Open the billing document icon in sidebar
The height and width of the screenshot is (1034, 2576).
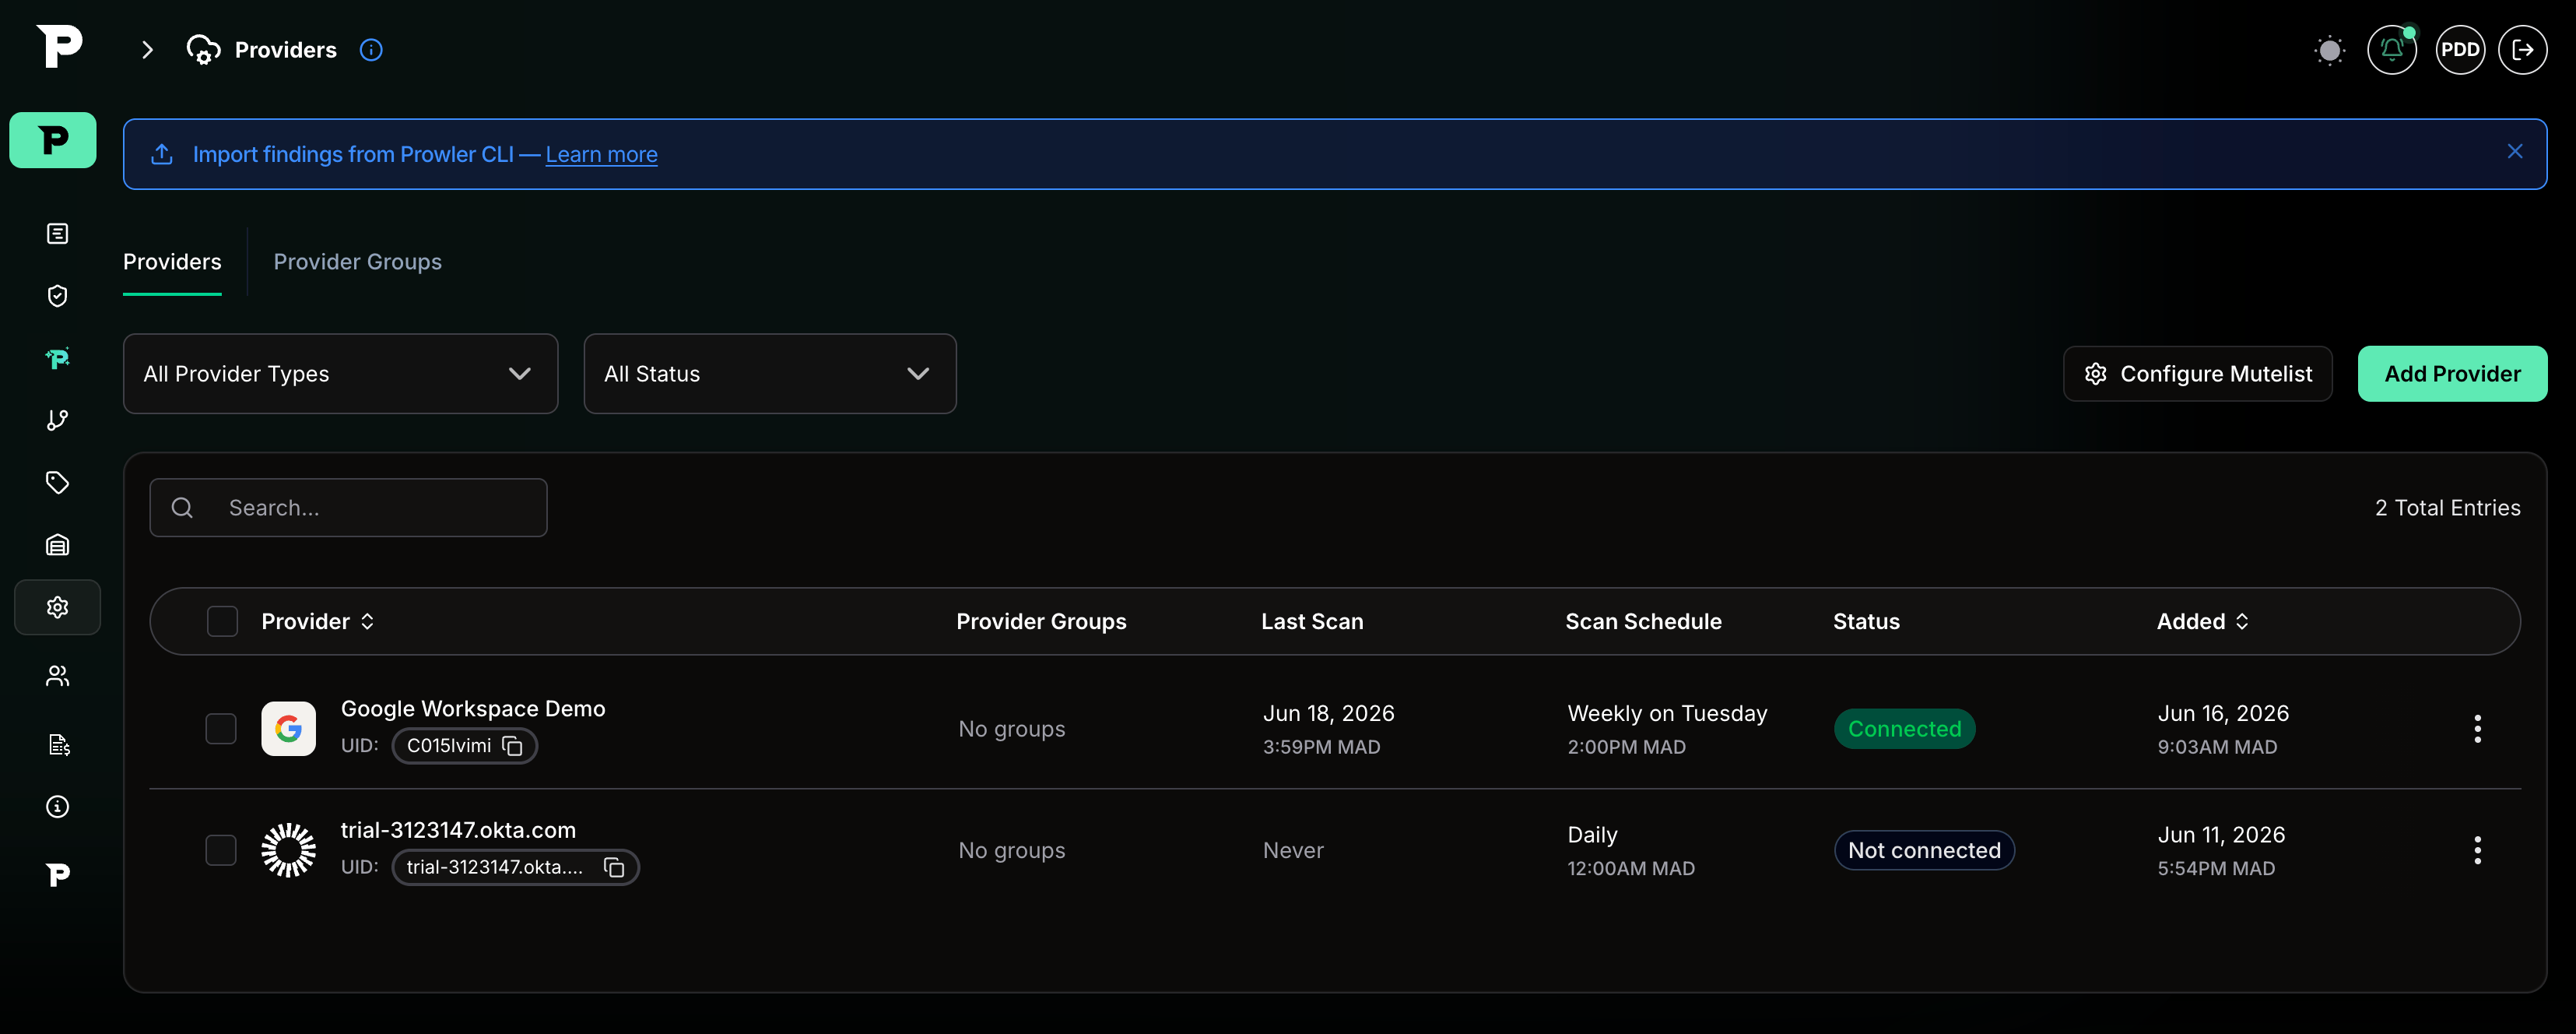point(58,745)
